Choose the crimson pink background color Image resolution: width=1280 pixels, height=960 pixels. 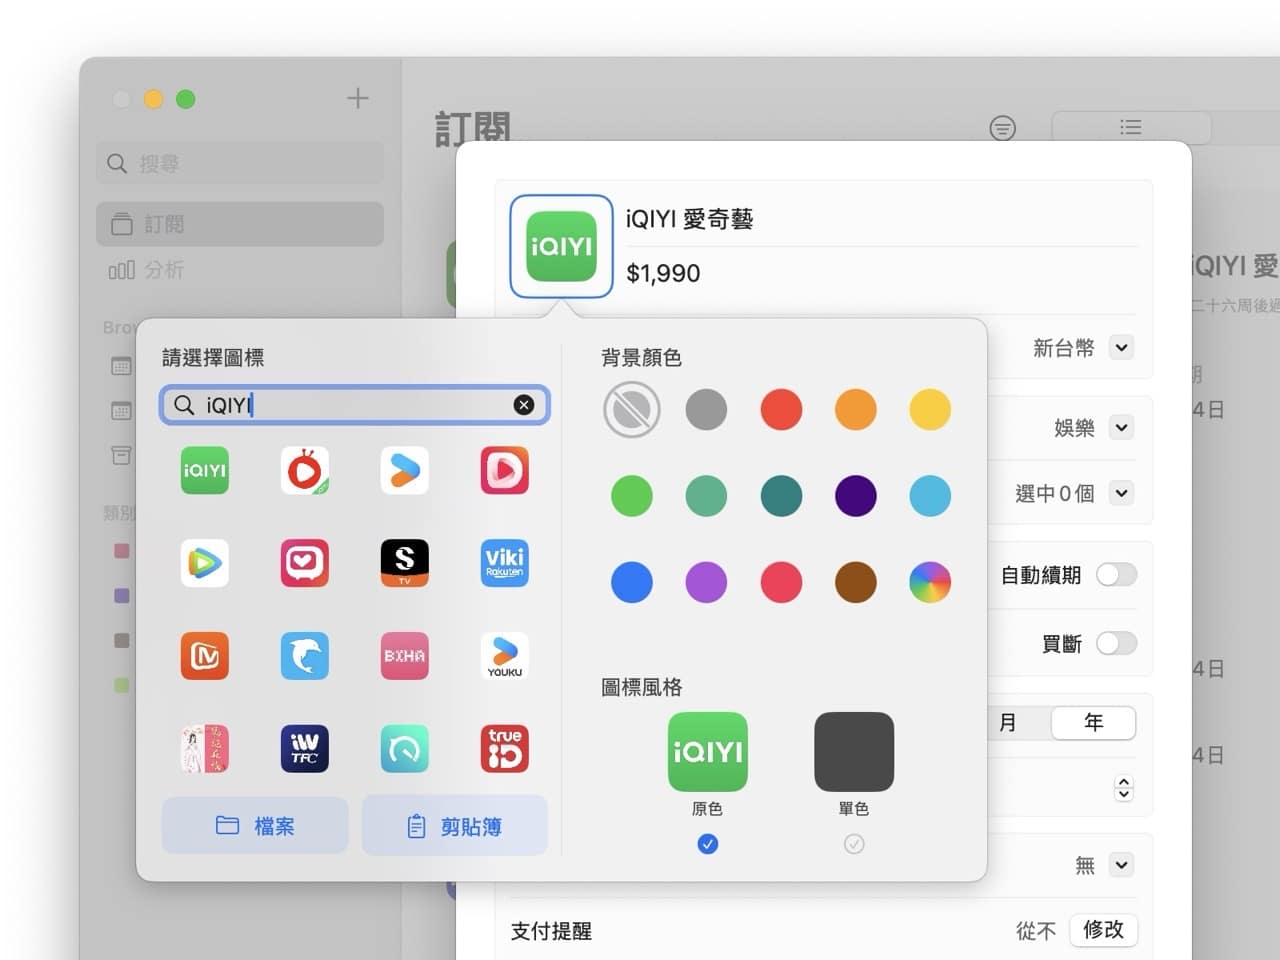click(781, 582)
